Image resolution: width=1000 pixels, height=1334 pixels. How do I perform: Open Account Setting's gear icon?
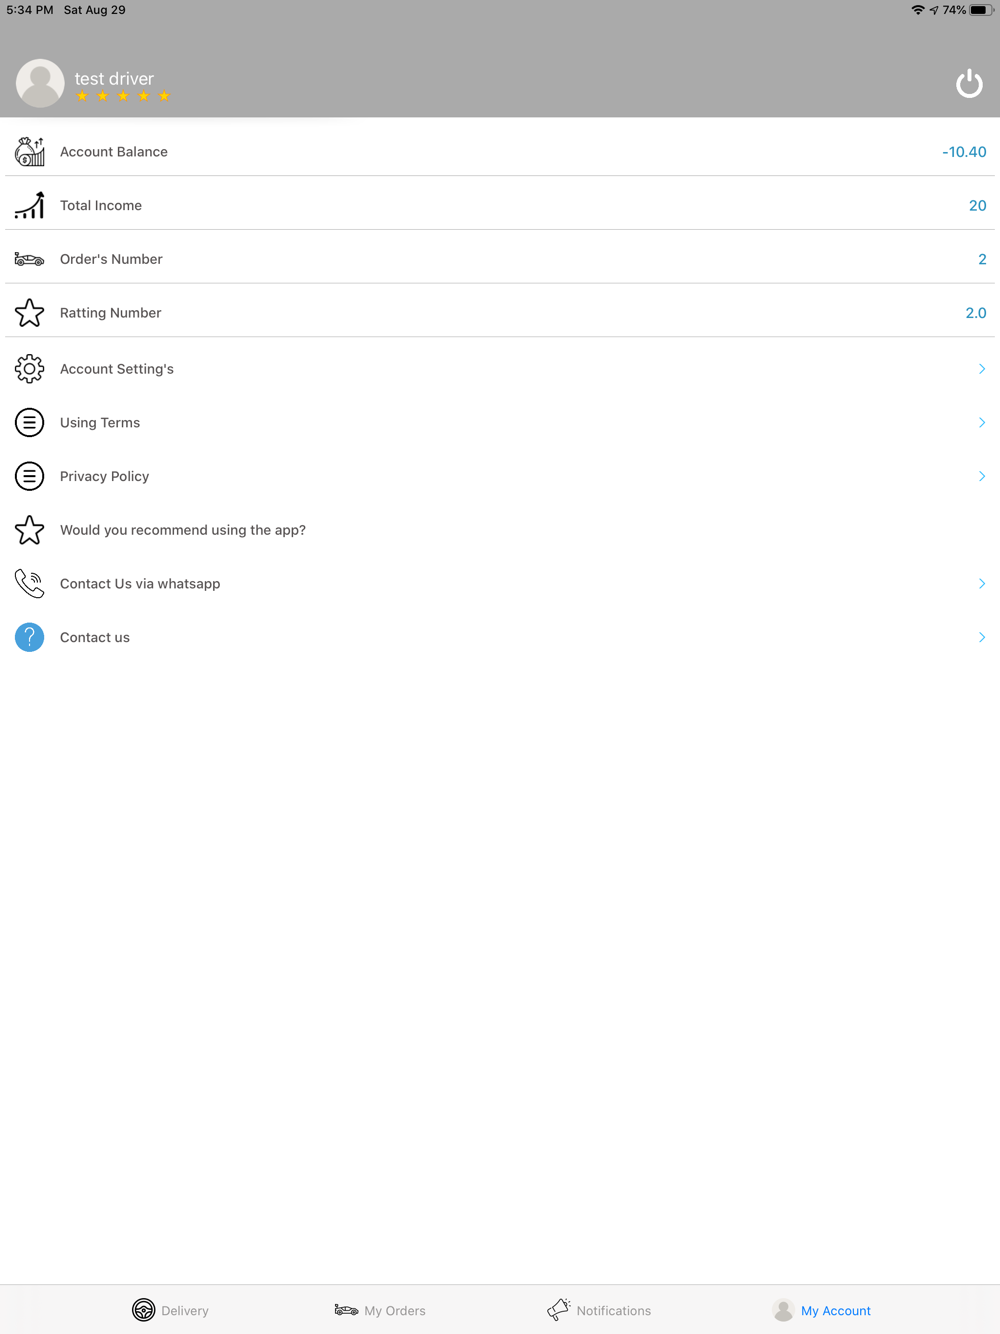(29, 369)
